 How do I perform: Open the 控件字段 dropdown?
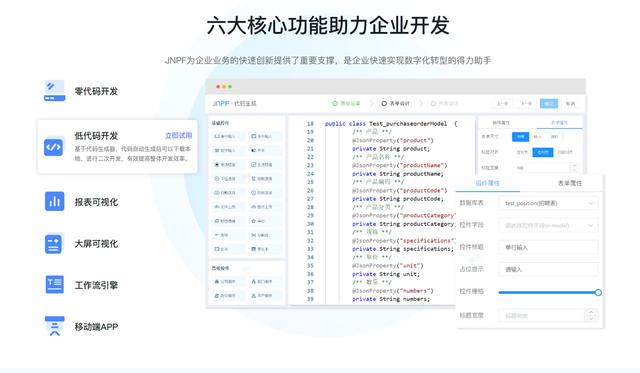click(x=549, y=225)
